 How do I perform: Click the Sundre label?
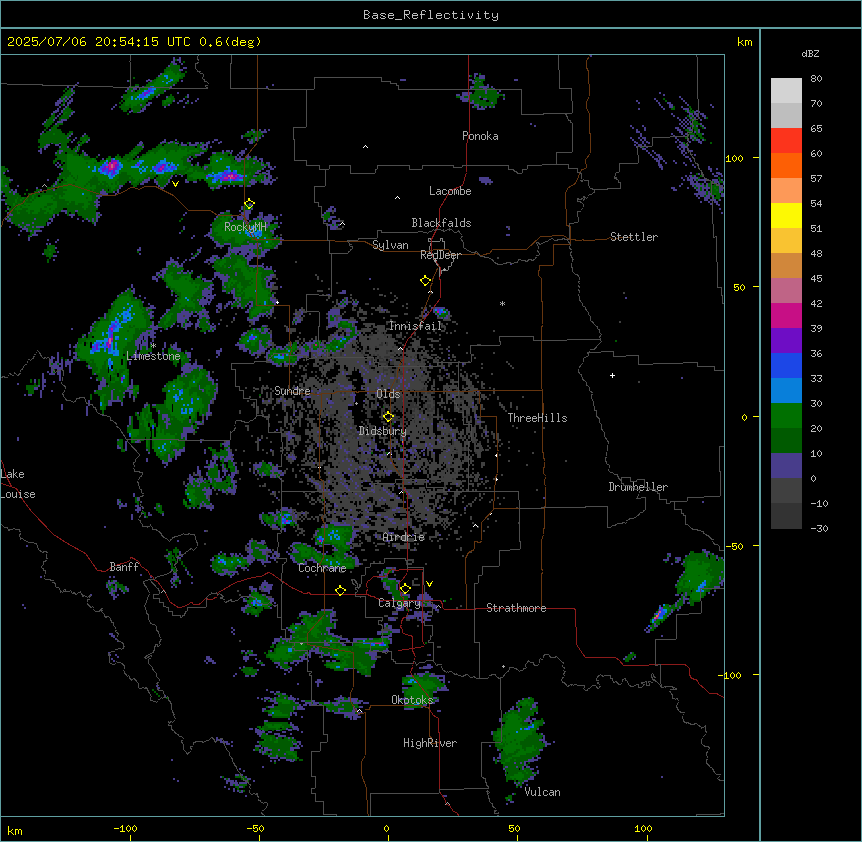(292, 391)
